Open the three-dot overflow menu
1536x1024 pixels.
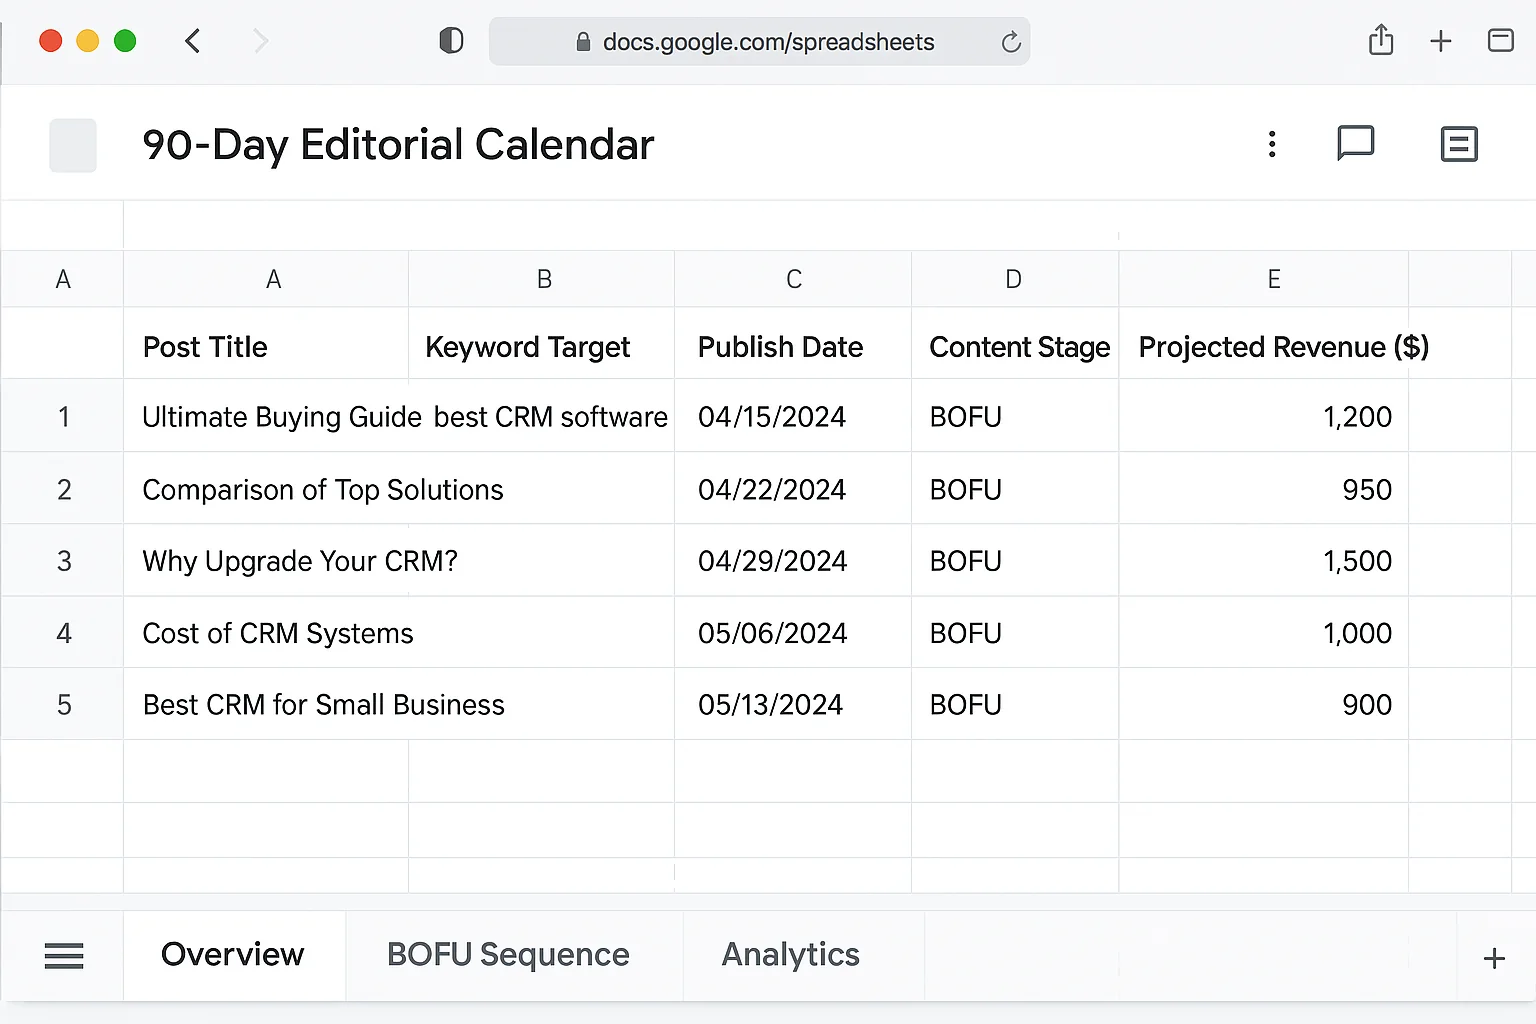click(x=1271, y=143)
